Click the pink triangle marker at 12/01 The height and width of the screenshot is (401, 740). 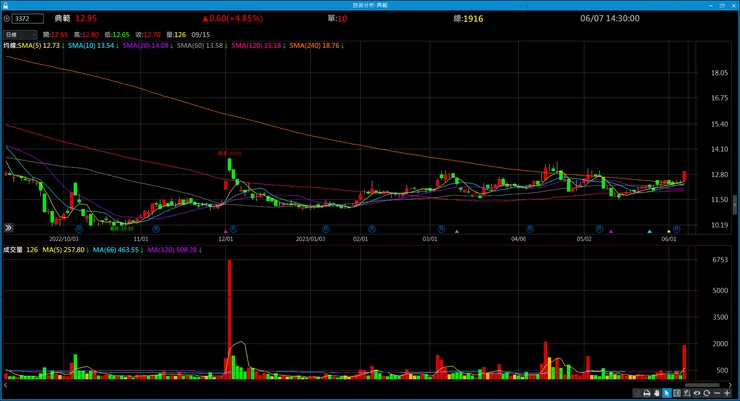[x=226, y=231]
